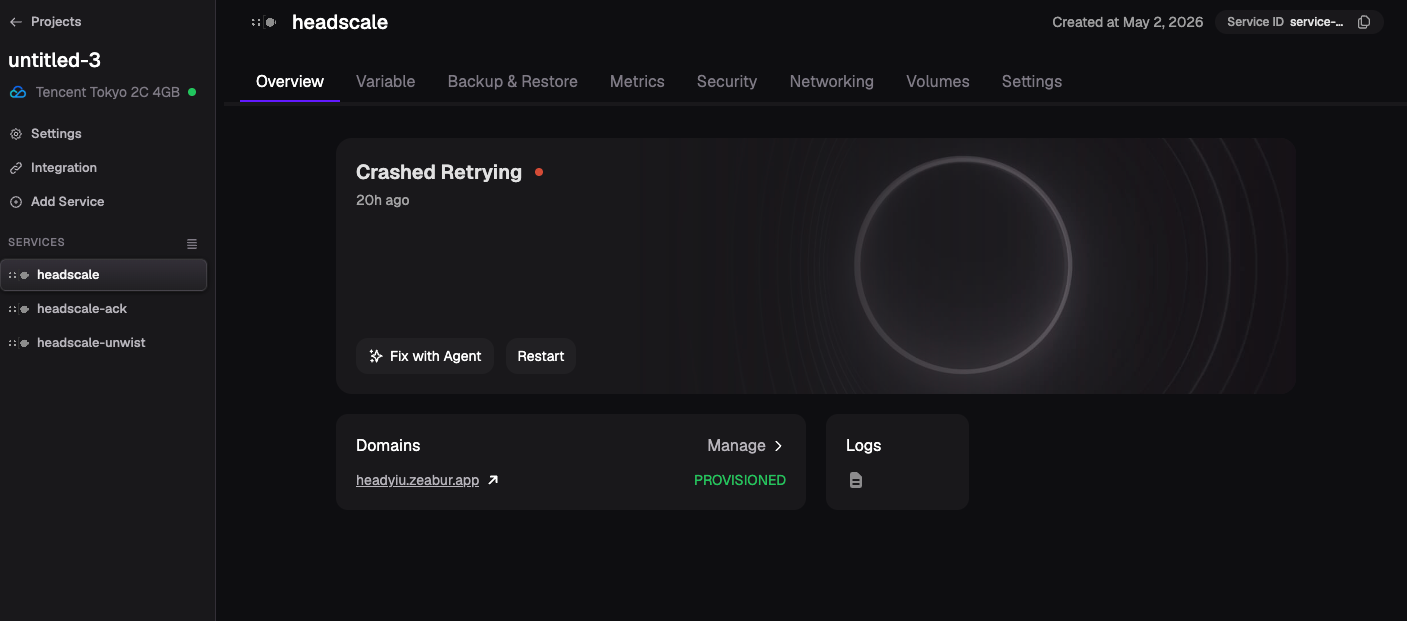
Task: Open the Volumes tab
Action: coord(938,82)
